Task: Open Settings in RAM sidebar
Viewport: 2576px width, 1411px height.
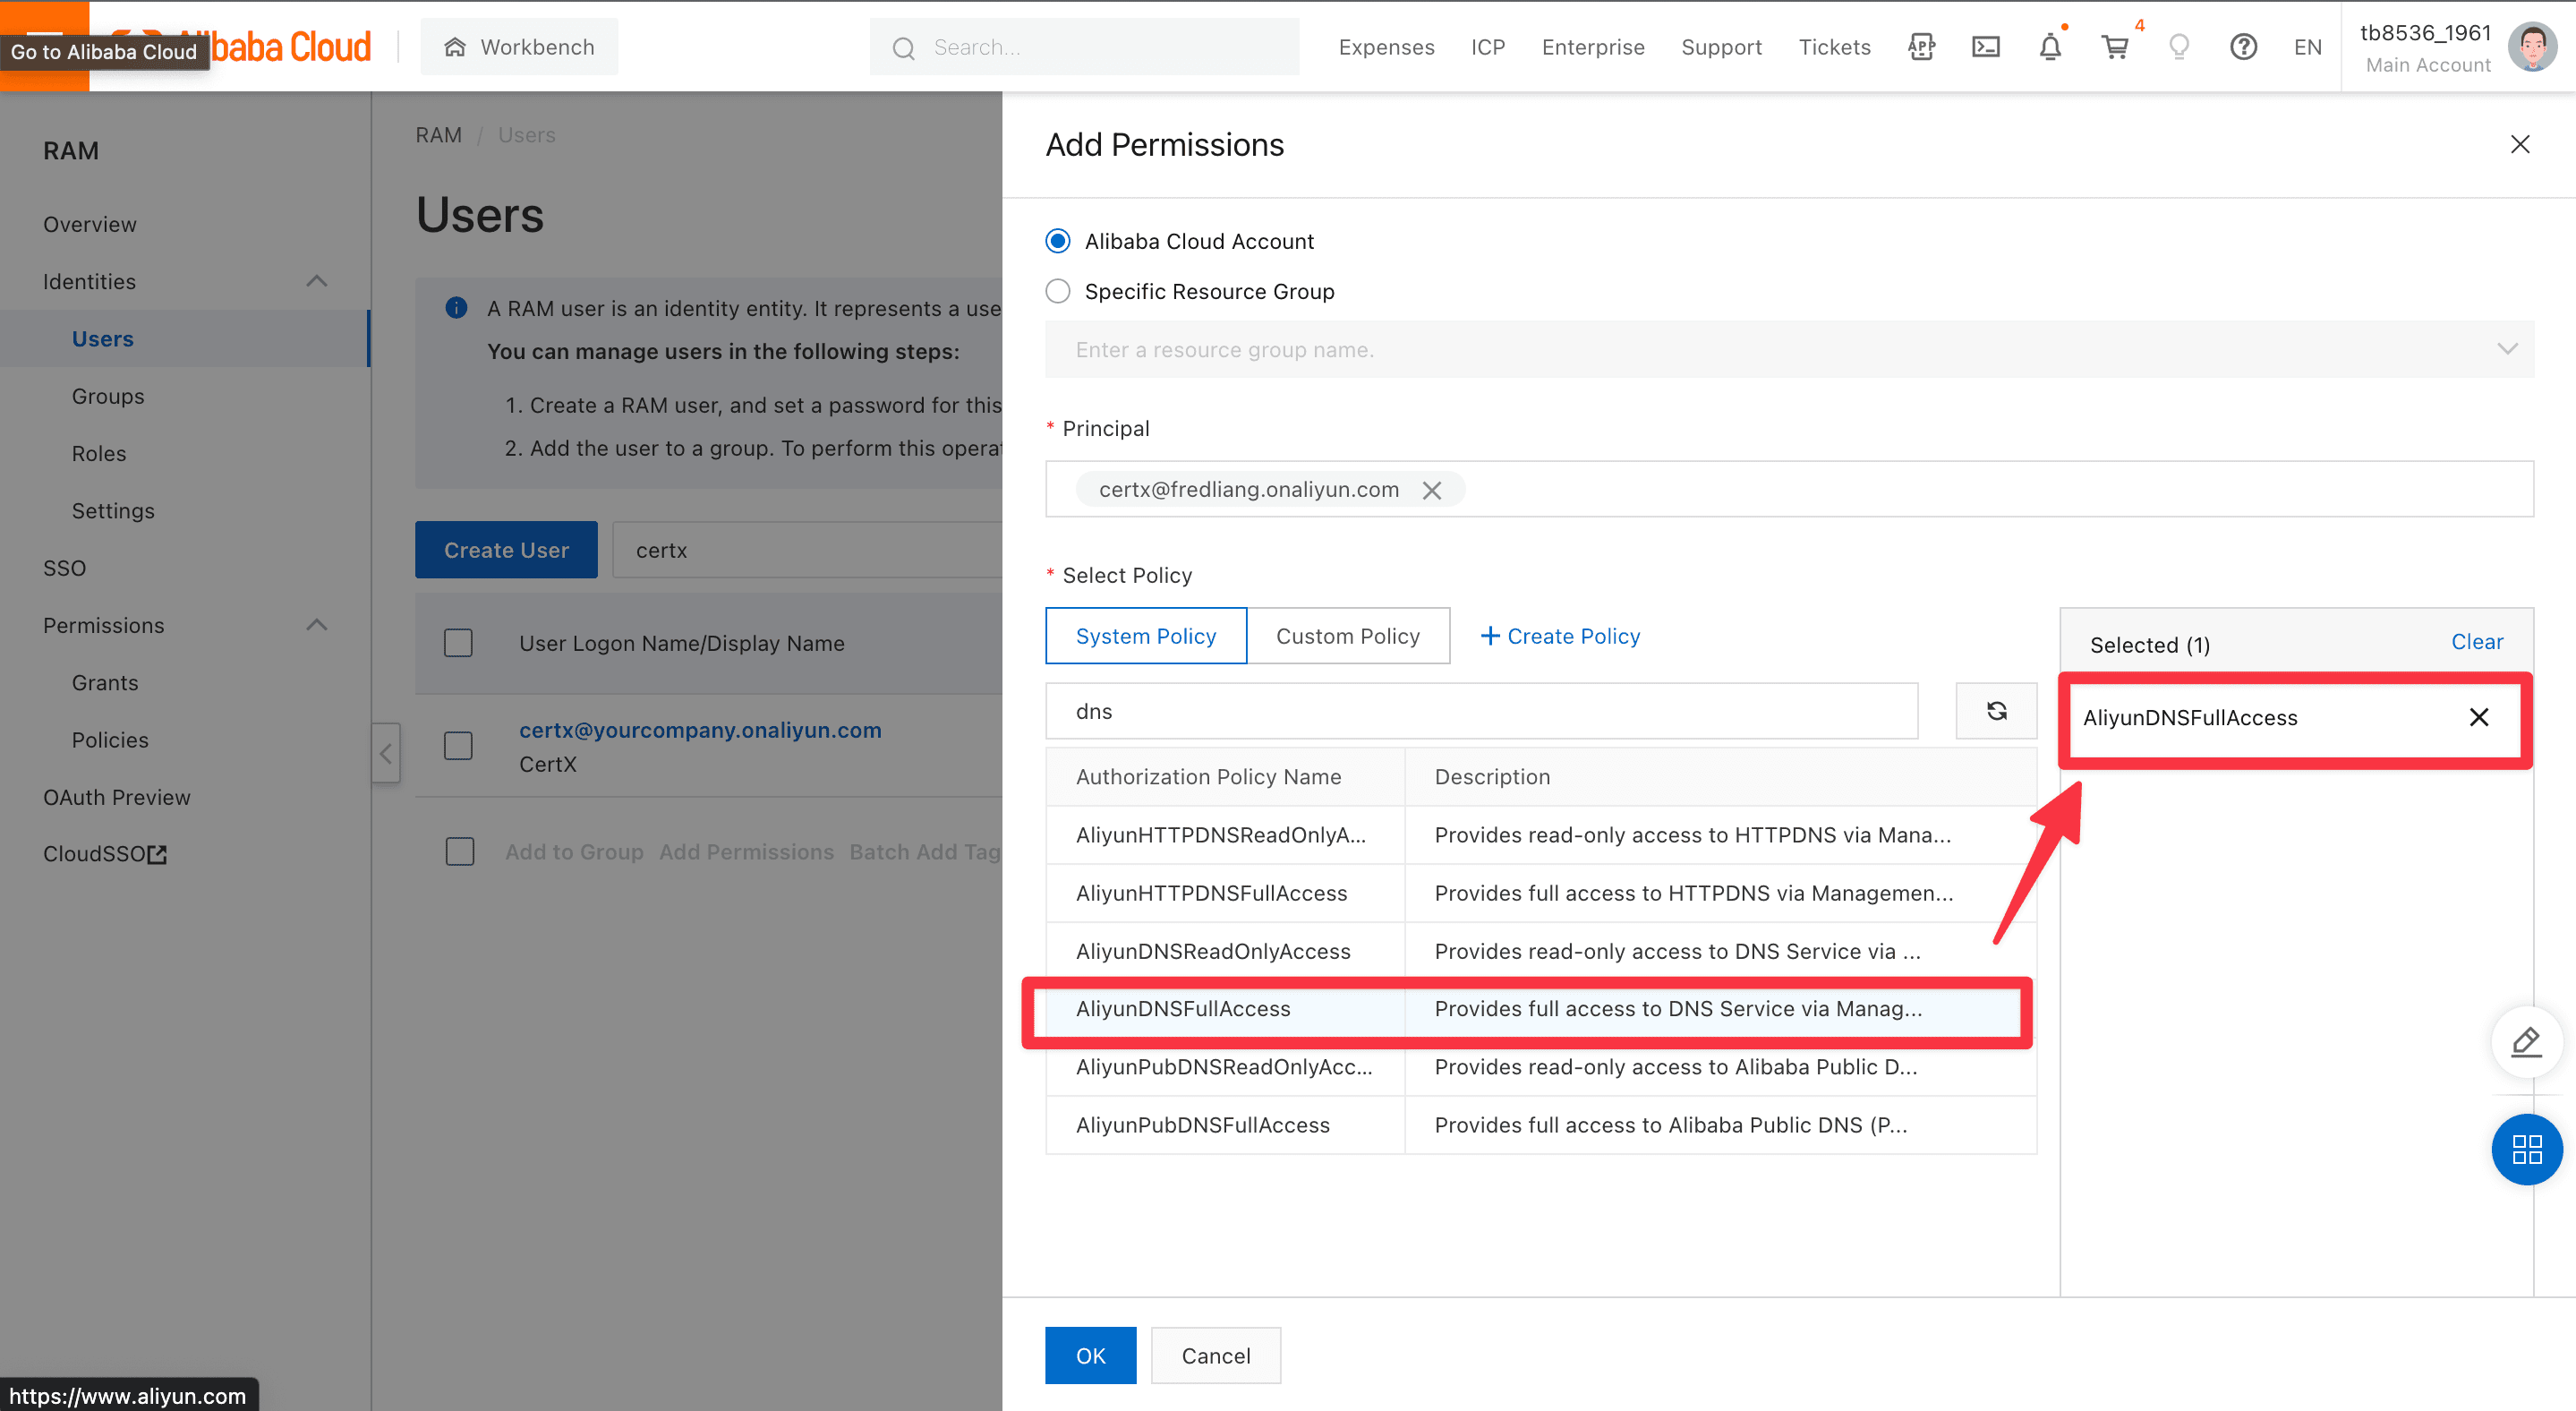Action: (113, 511)
